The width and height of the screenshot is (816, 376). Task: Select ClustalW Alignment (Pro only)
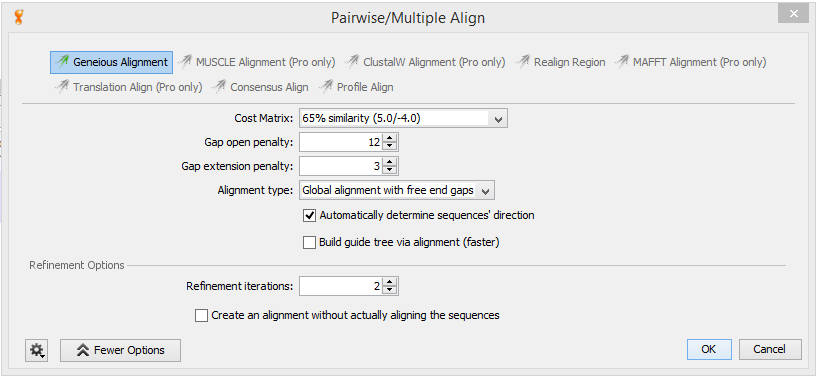(x=425, y=62)
